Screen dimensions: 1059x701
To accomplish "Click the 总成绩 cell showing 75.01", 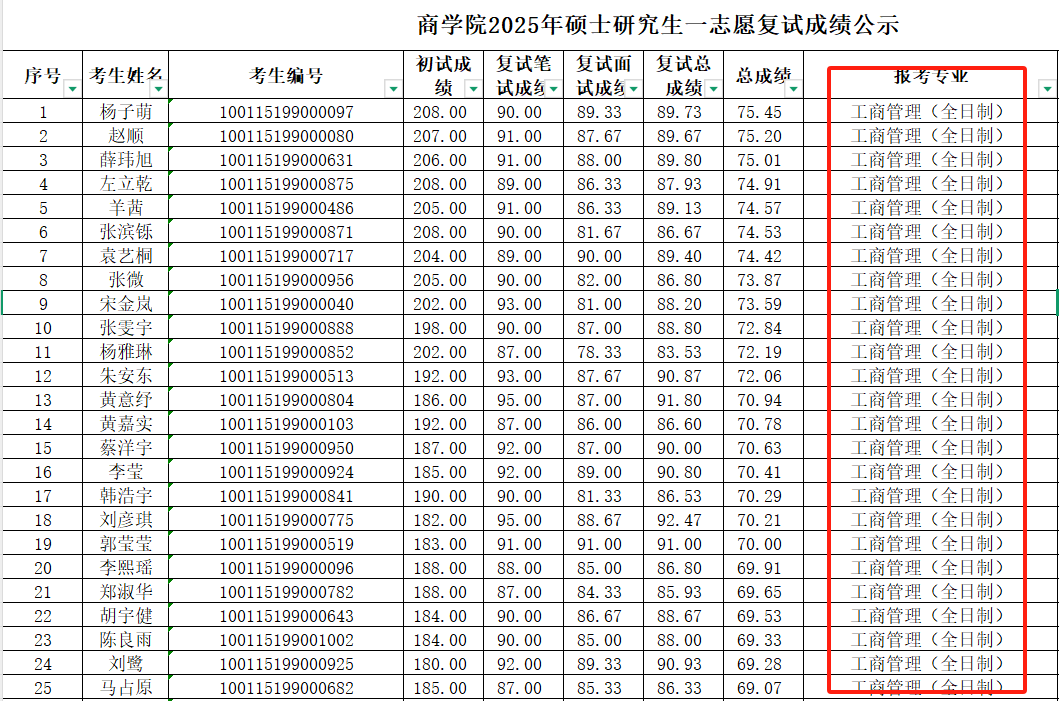I will [764, 160].
